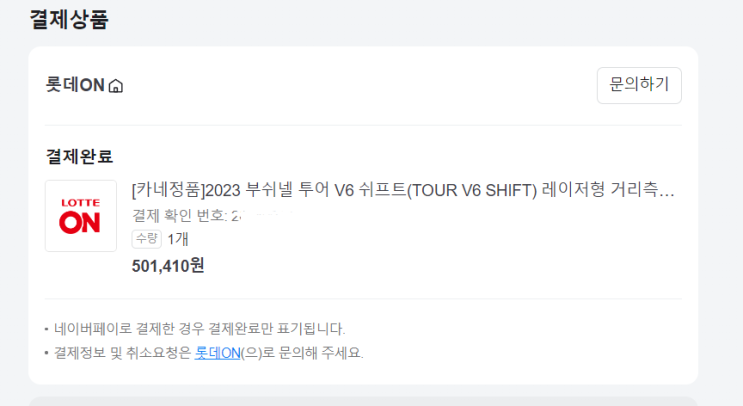The height and width of the screenshot is (406, 743).
Task: Open the LOTTE ON product thumbnail
Action: (81, 216)
